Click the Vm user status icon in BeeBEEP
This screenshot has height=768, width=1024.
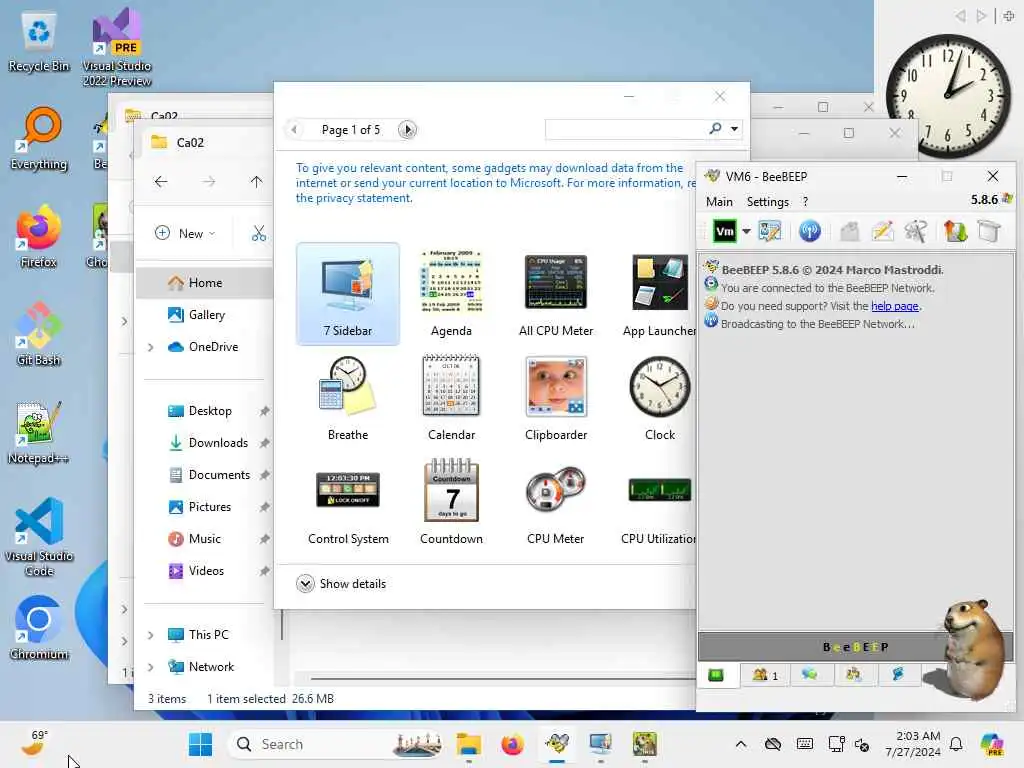point(725,231)
